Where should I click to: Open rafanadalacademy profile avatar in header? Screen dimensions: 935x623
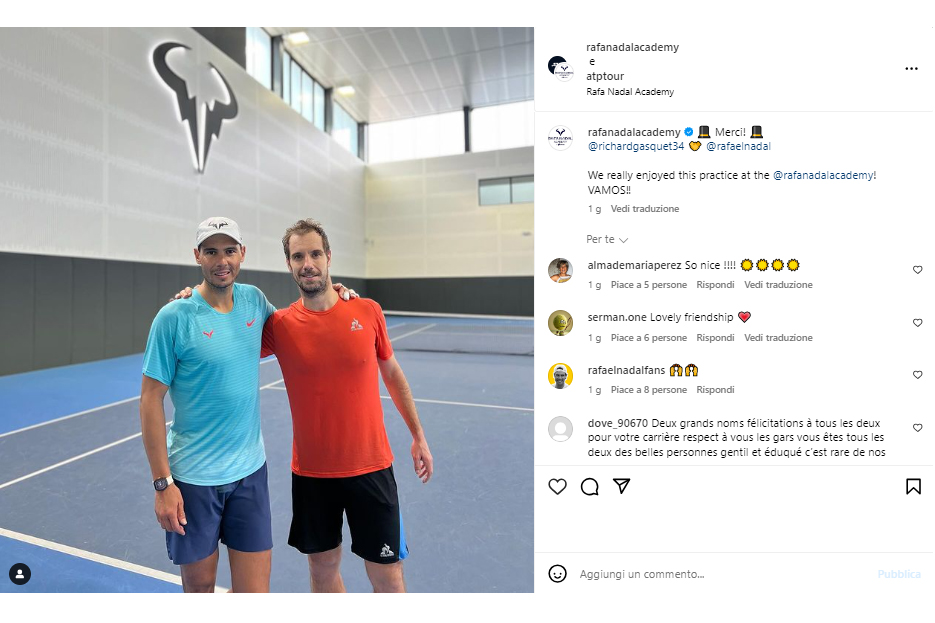point(561,68)
